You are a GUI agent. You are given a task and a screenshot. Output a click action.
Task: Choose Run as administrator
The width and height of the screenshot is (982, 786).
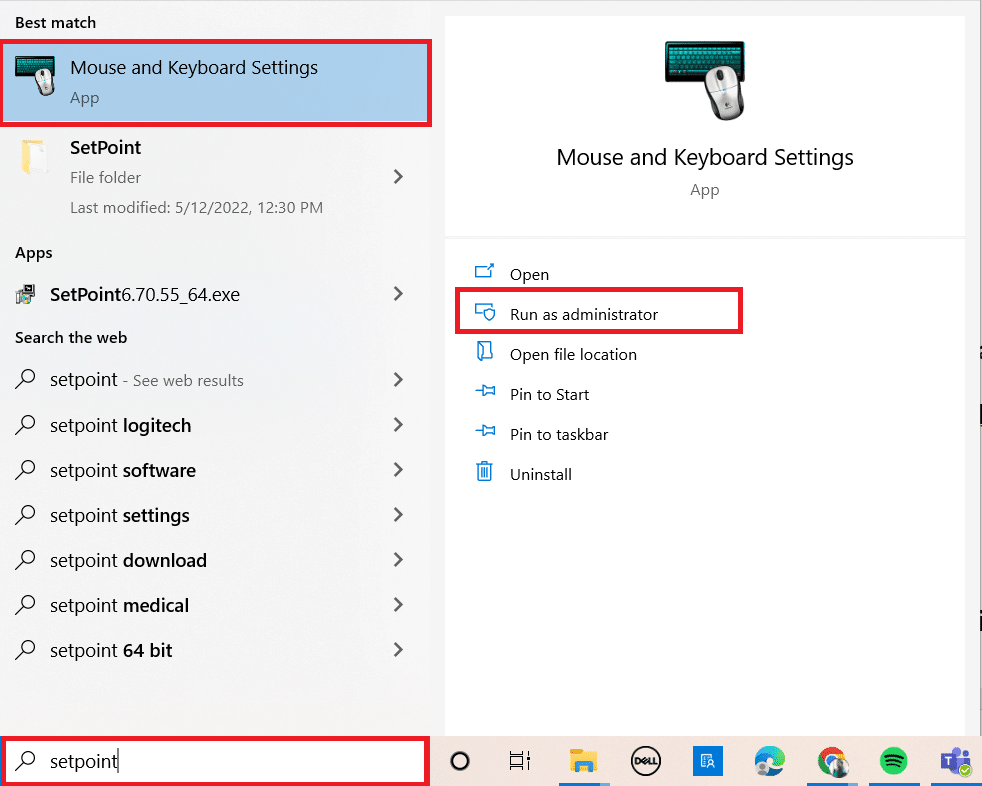pyautogui.click(x=599, y=311)
